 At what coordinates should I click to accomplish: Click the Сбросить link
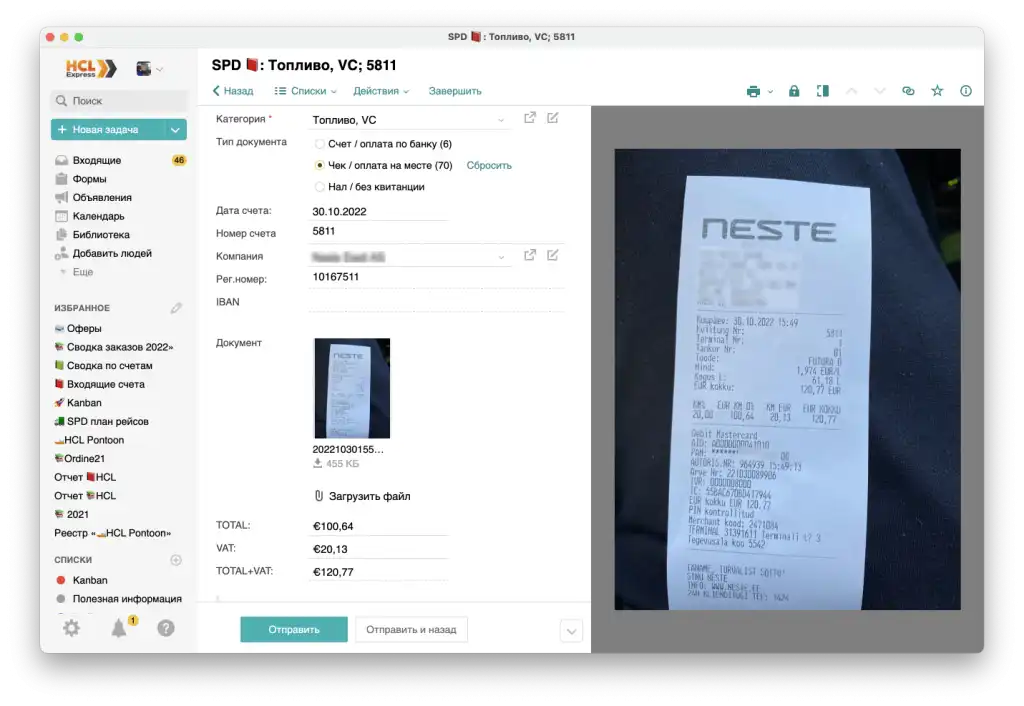coord(488,165)
